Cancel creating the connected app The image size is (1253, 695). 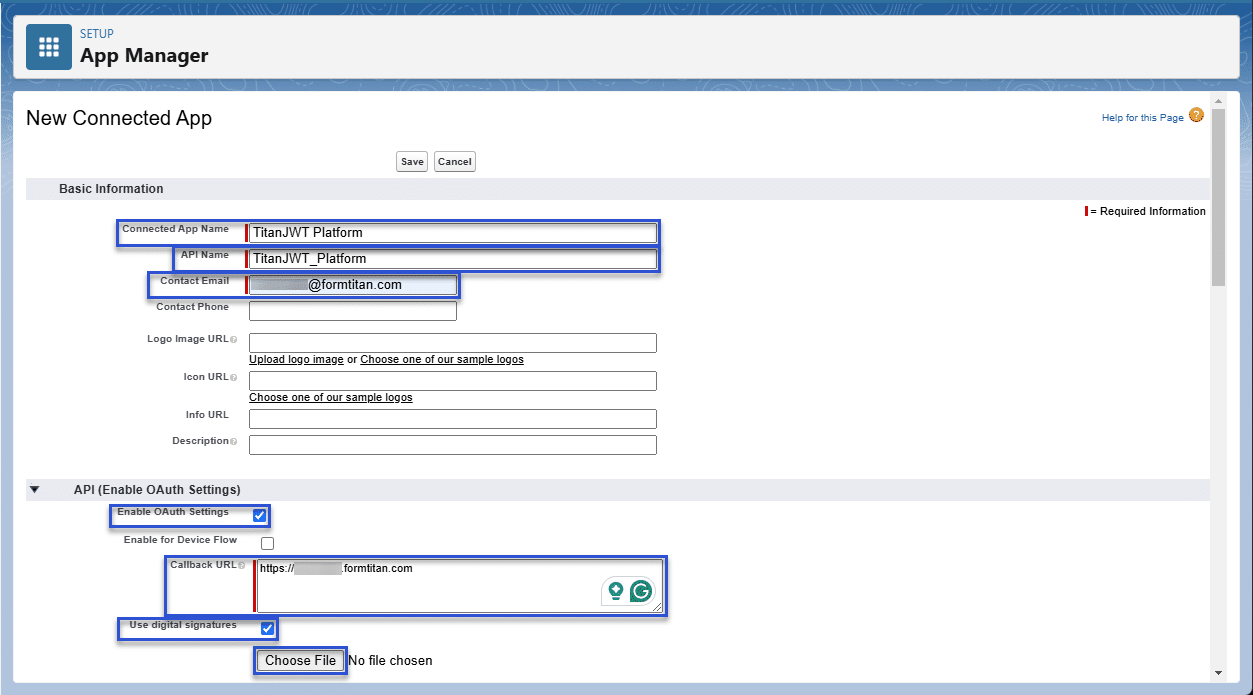[x=454, y=161]
